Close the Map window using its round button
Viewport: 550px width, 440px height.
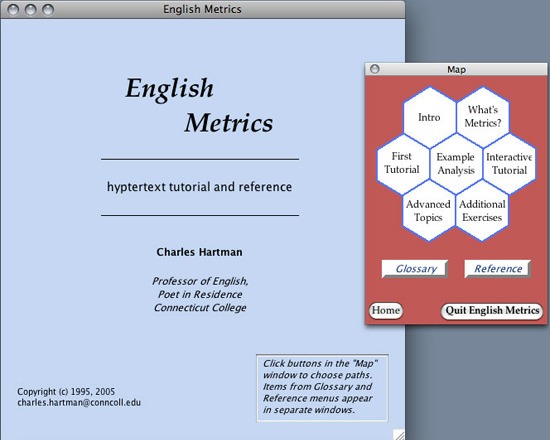(x=375, y=69)
